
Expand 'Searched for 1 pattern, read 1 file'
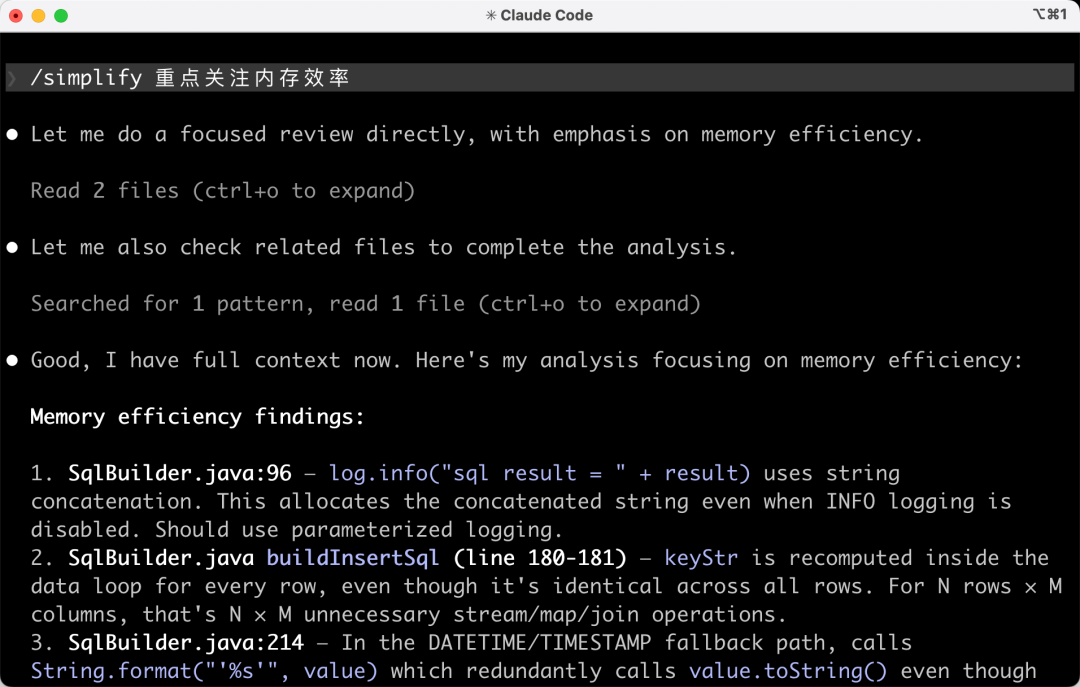pyautogui.click(x=365, y=304)
